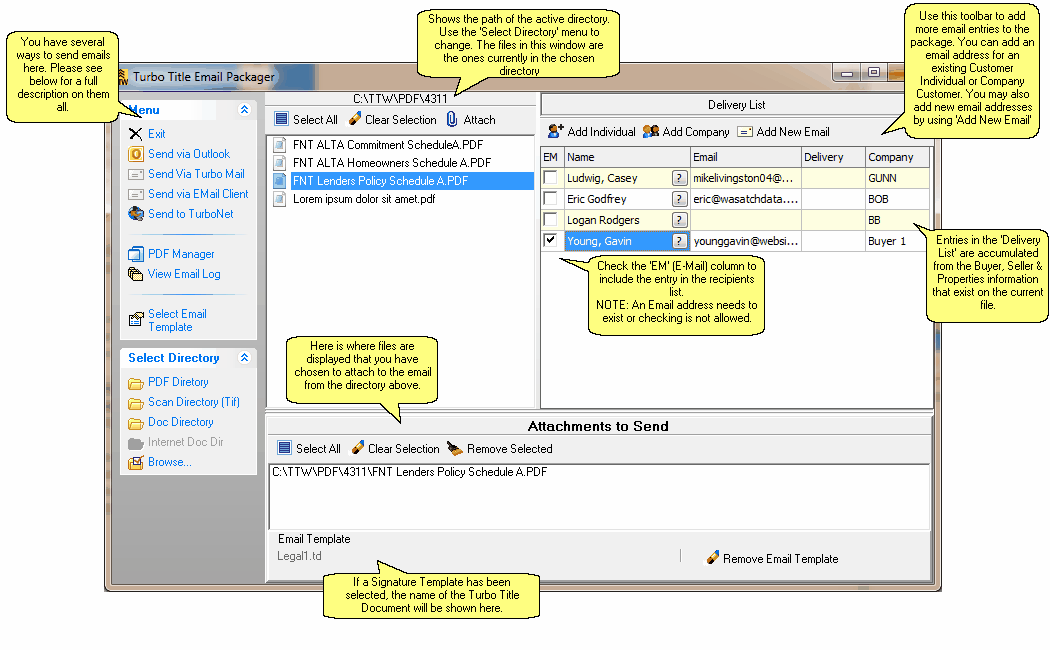Viewport: 1050px width, 650px height.
Task: Select FNT Lenders Policy Schedule A.PDF file
Action: point(380,181)
